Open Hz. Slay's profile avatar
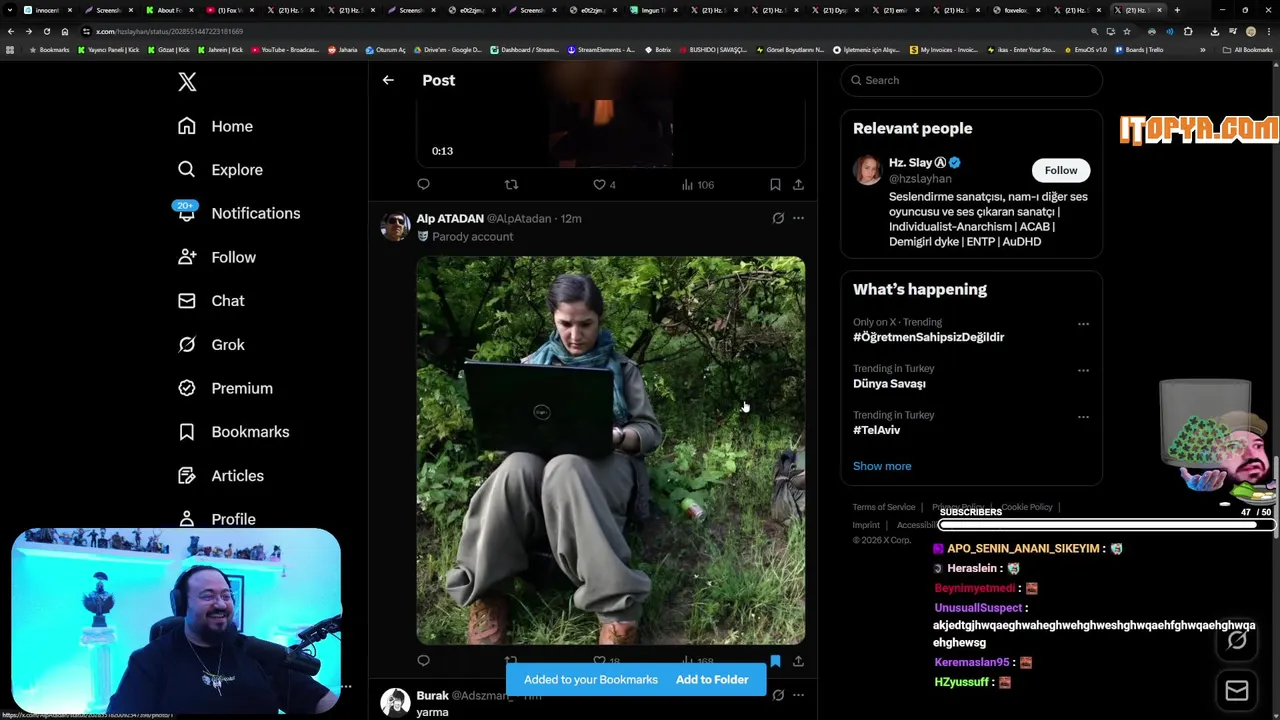Viewport: 1280px width, 720px height. [867, 170]
